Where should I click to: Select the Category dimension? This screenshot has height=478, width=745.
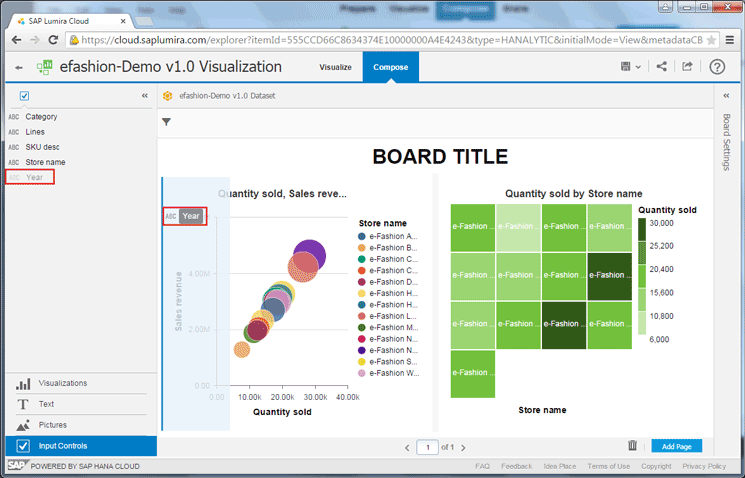pyautogui.click(x=41, y=116)
